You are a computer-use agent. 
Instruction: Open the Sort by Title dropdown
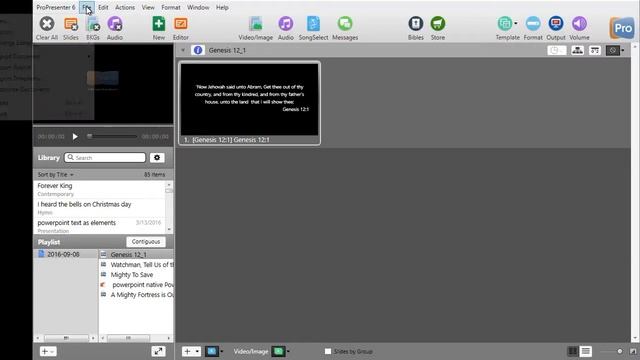(56, 174)
